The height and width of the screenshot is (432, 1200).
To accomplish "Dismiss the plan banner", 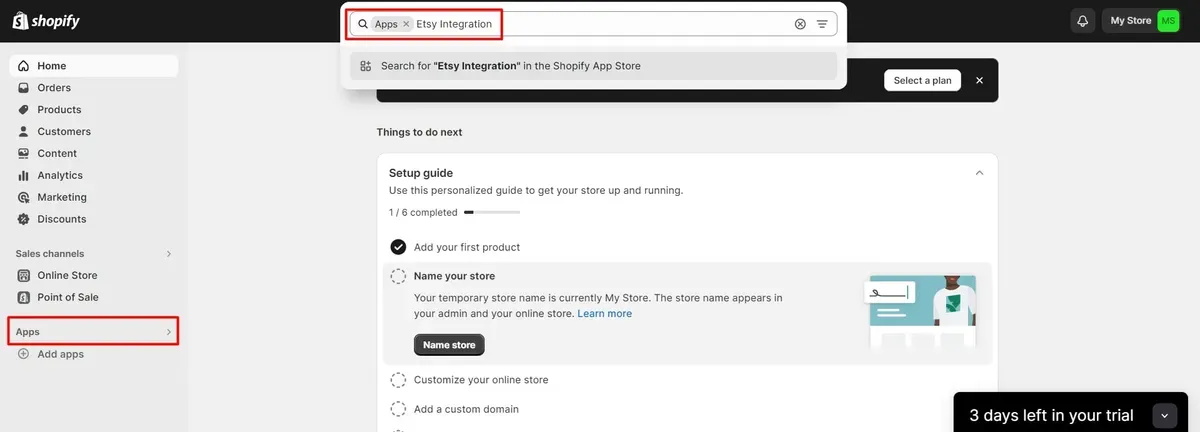I will point(979,80).
